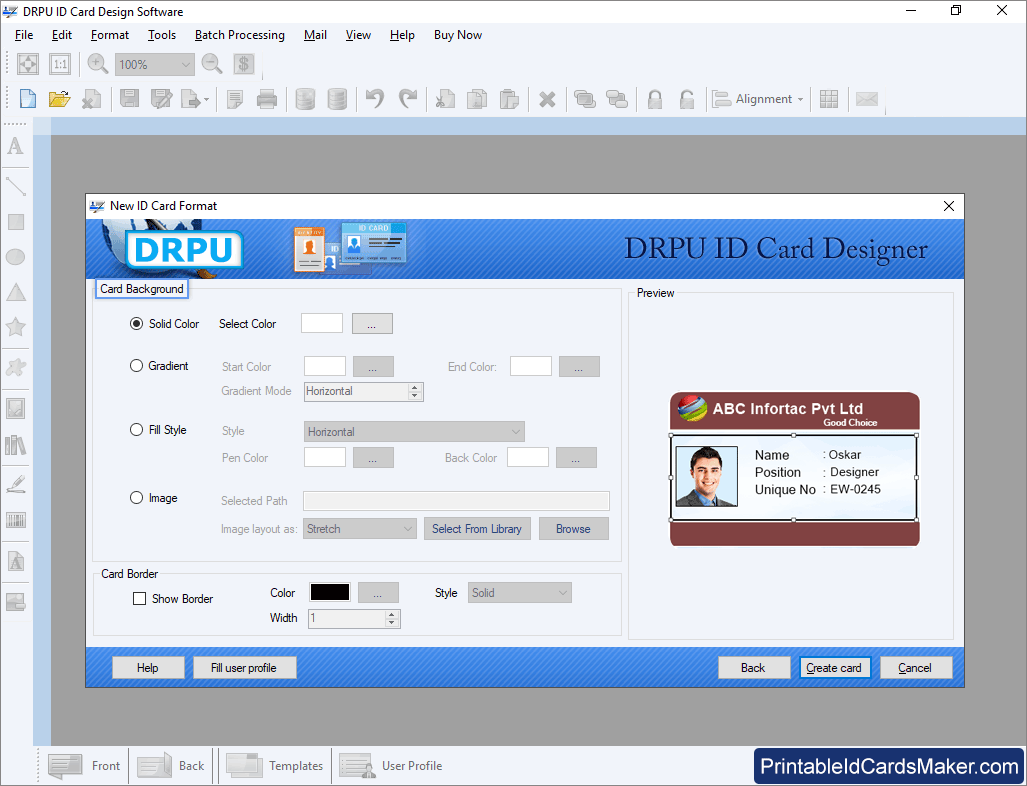
Task: Switch to the Templates tab
Action: coord(274,766)
